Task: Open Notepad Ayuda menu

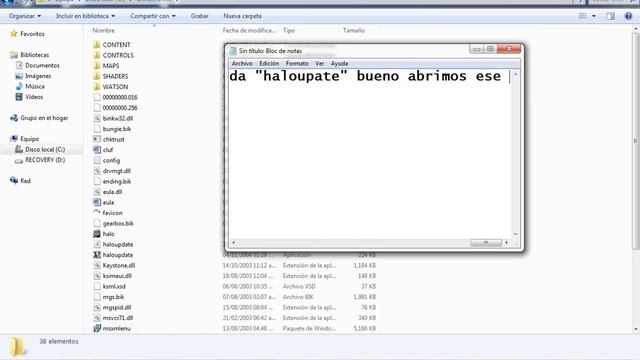Action: pyautogui.click(x=339, y=63)
